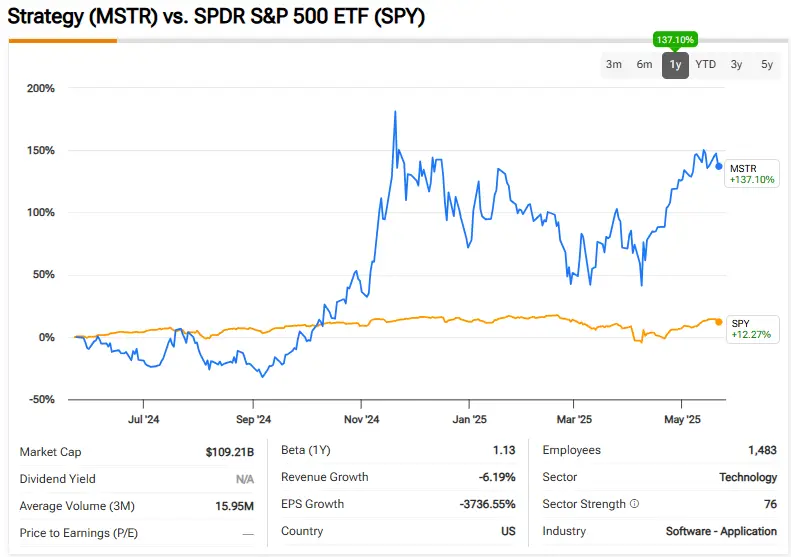The image size is (791, 557).
Task: Click the Jan '25 x-axis label
Action: pyautogui.click(x=469, y=419)
